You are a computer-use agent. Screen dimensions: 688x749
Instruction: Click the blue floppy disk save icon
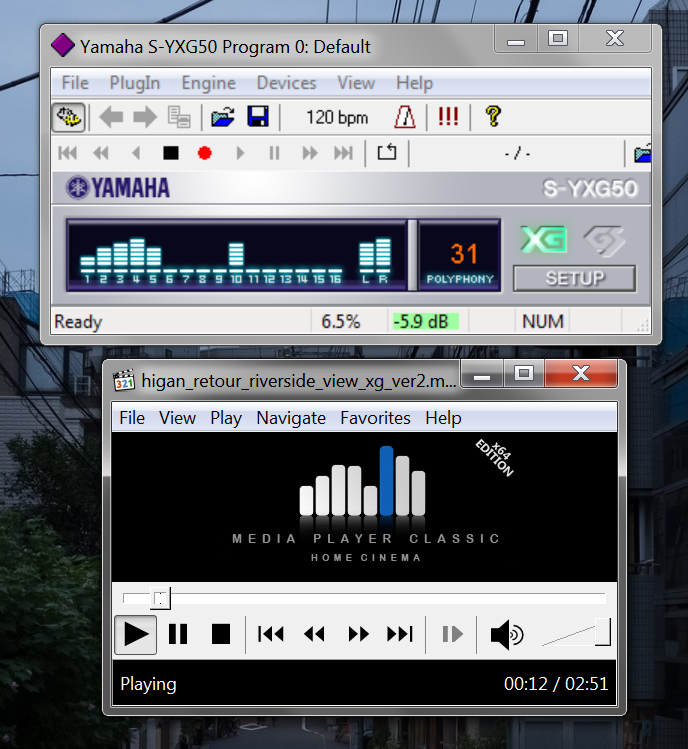[x=257, y=118]
